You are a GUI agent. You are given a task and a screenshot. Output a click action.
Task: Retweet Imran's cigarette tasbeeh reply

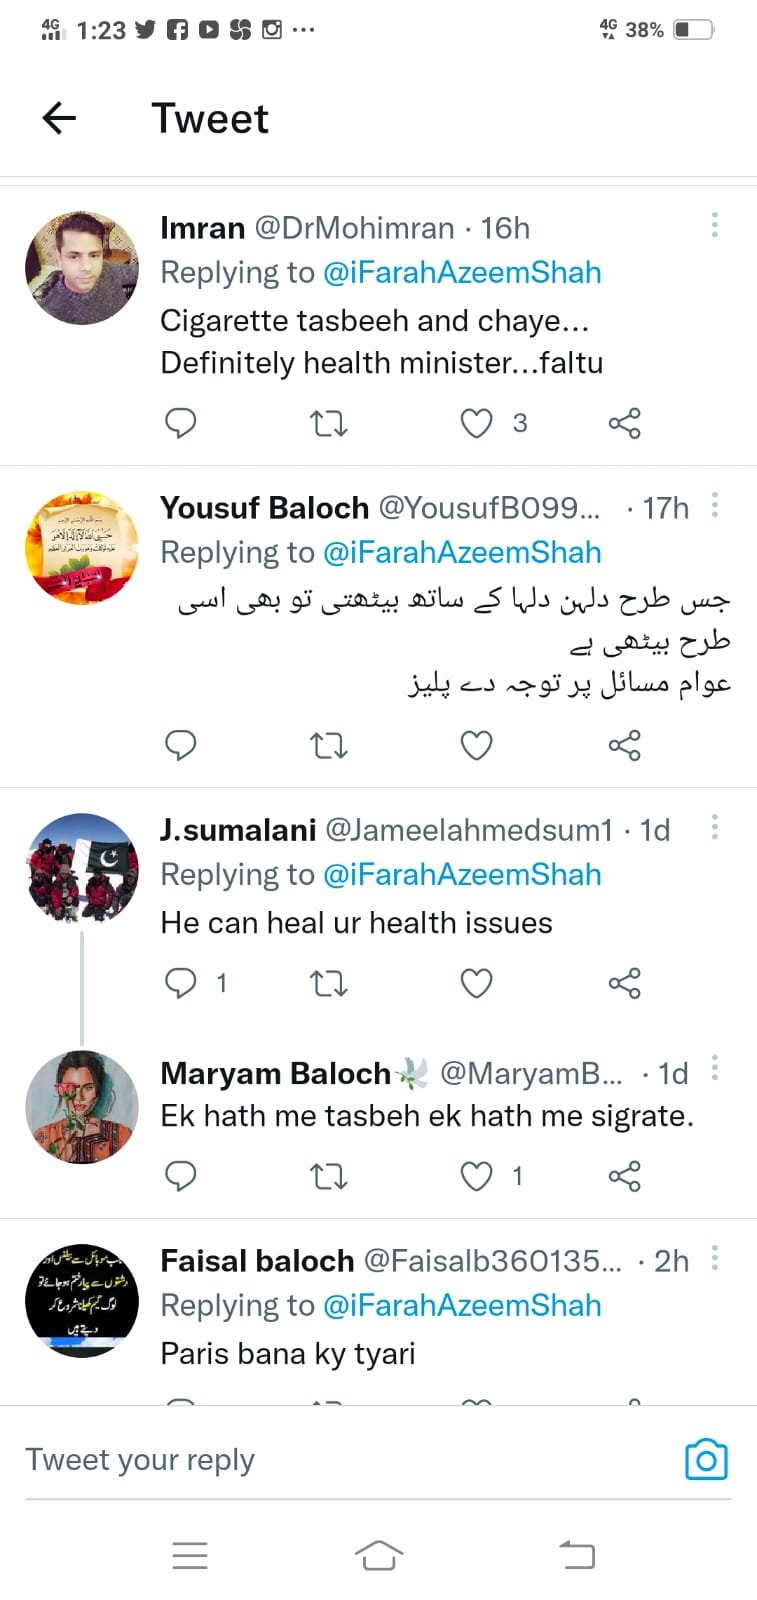[328, 423]
